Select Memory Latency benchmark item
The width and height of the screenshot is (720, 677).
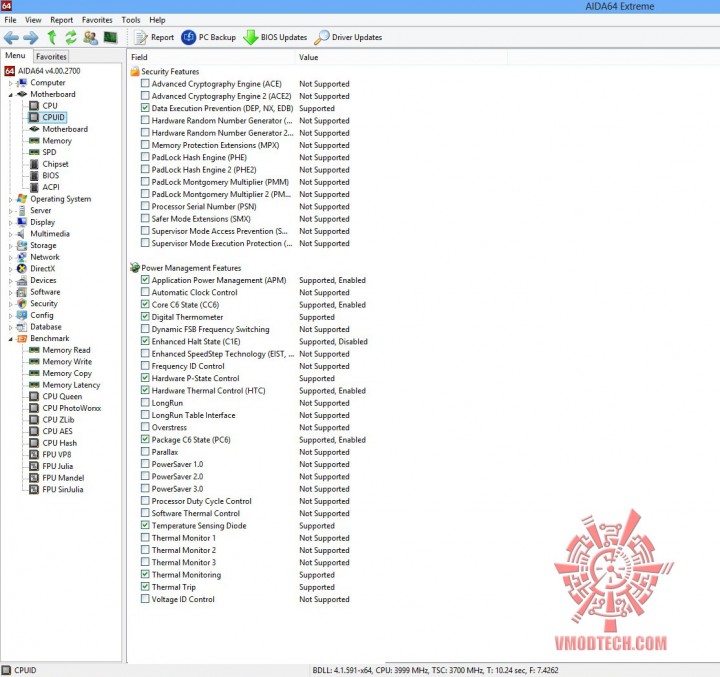[x=71, y=385]
